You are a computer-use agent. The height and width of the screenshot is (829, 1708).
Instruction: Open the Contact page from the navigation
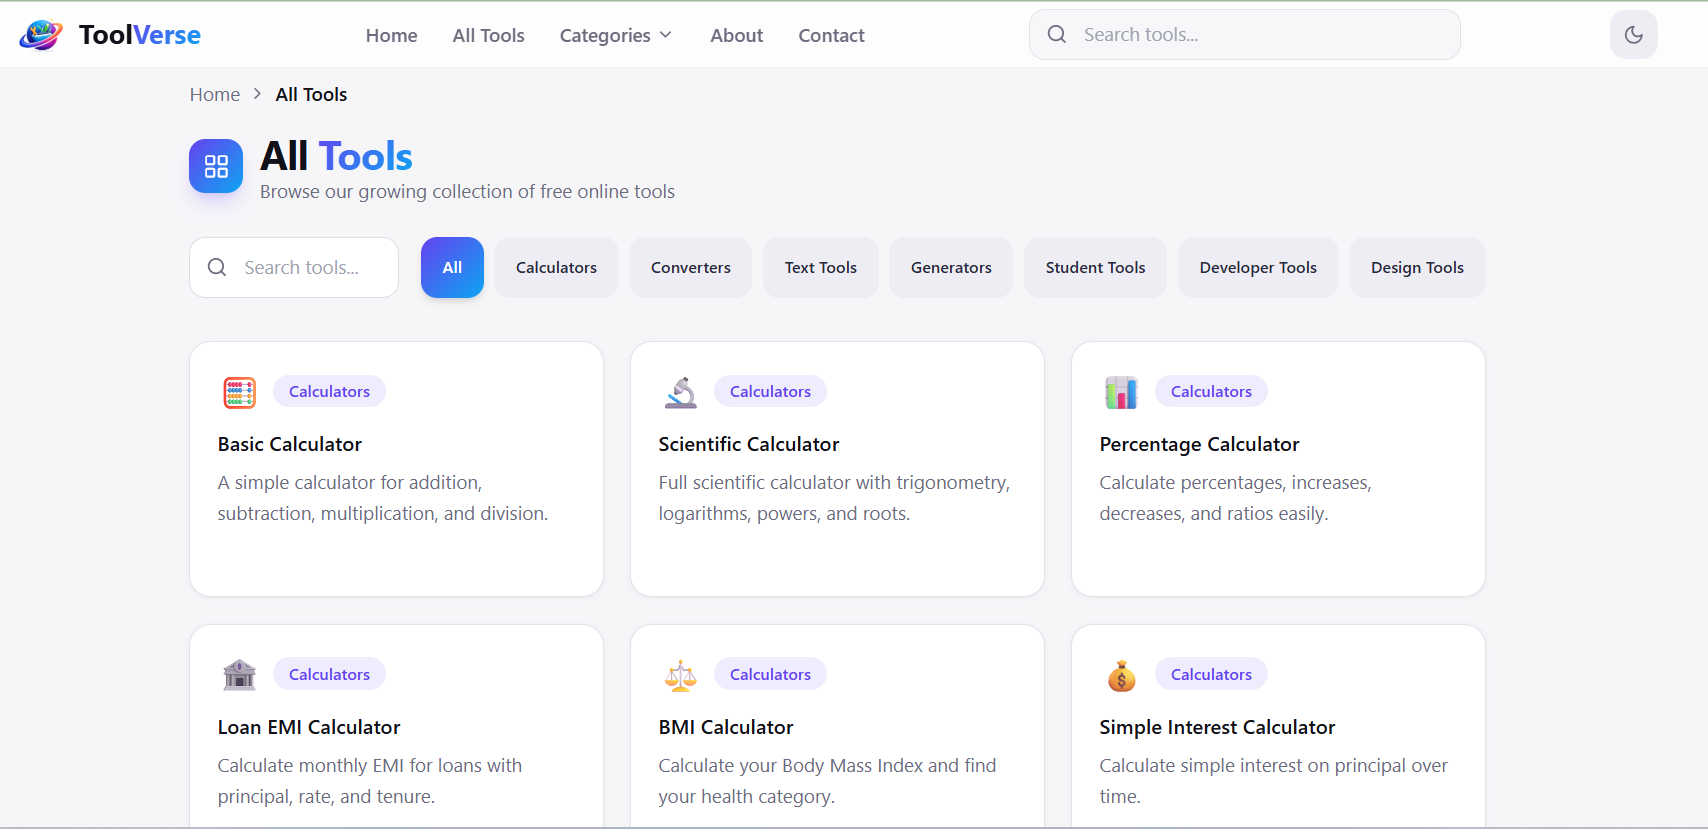tap(831, 35)
